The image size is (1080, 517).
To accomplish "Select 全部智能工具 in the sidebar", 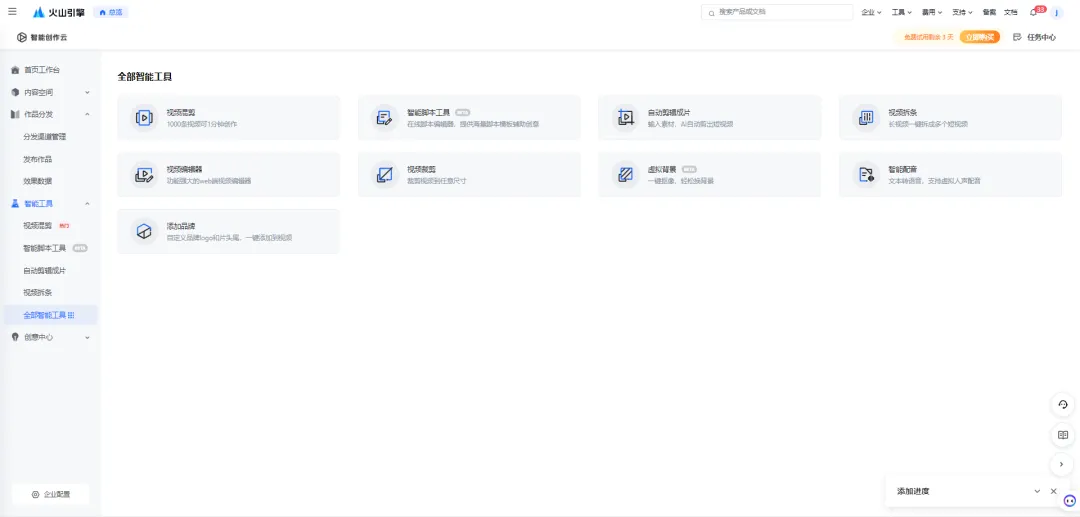I will (x=50, y=315).
